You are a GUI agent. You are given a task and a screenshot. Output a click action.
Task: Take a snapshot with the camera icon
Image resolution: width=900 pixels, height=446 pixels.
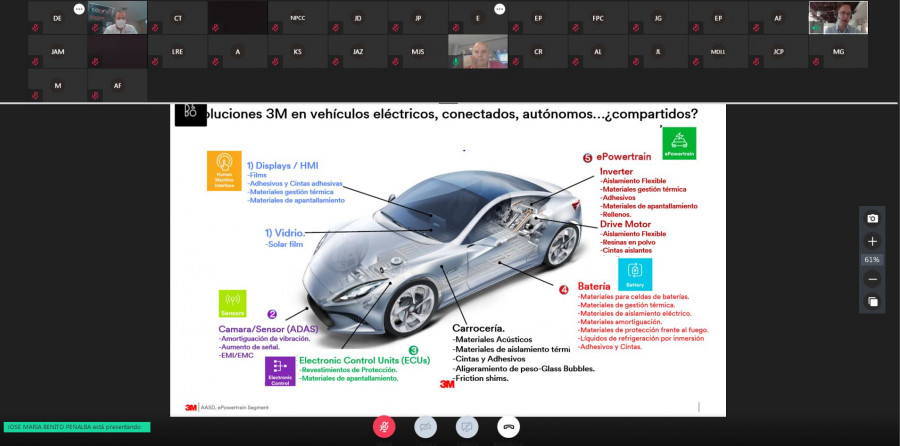(872, 219)
